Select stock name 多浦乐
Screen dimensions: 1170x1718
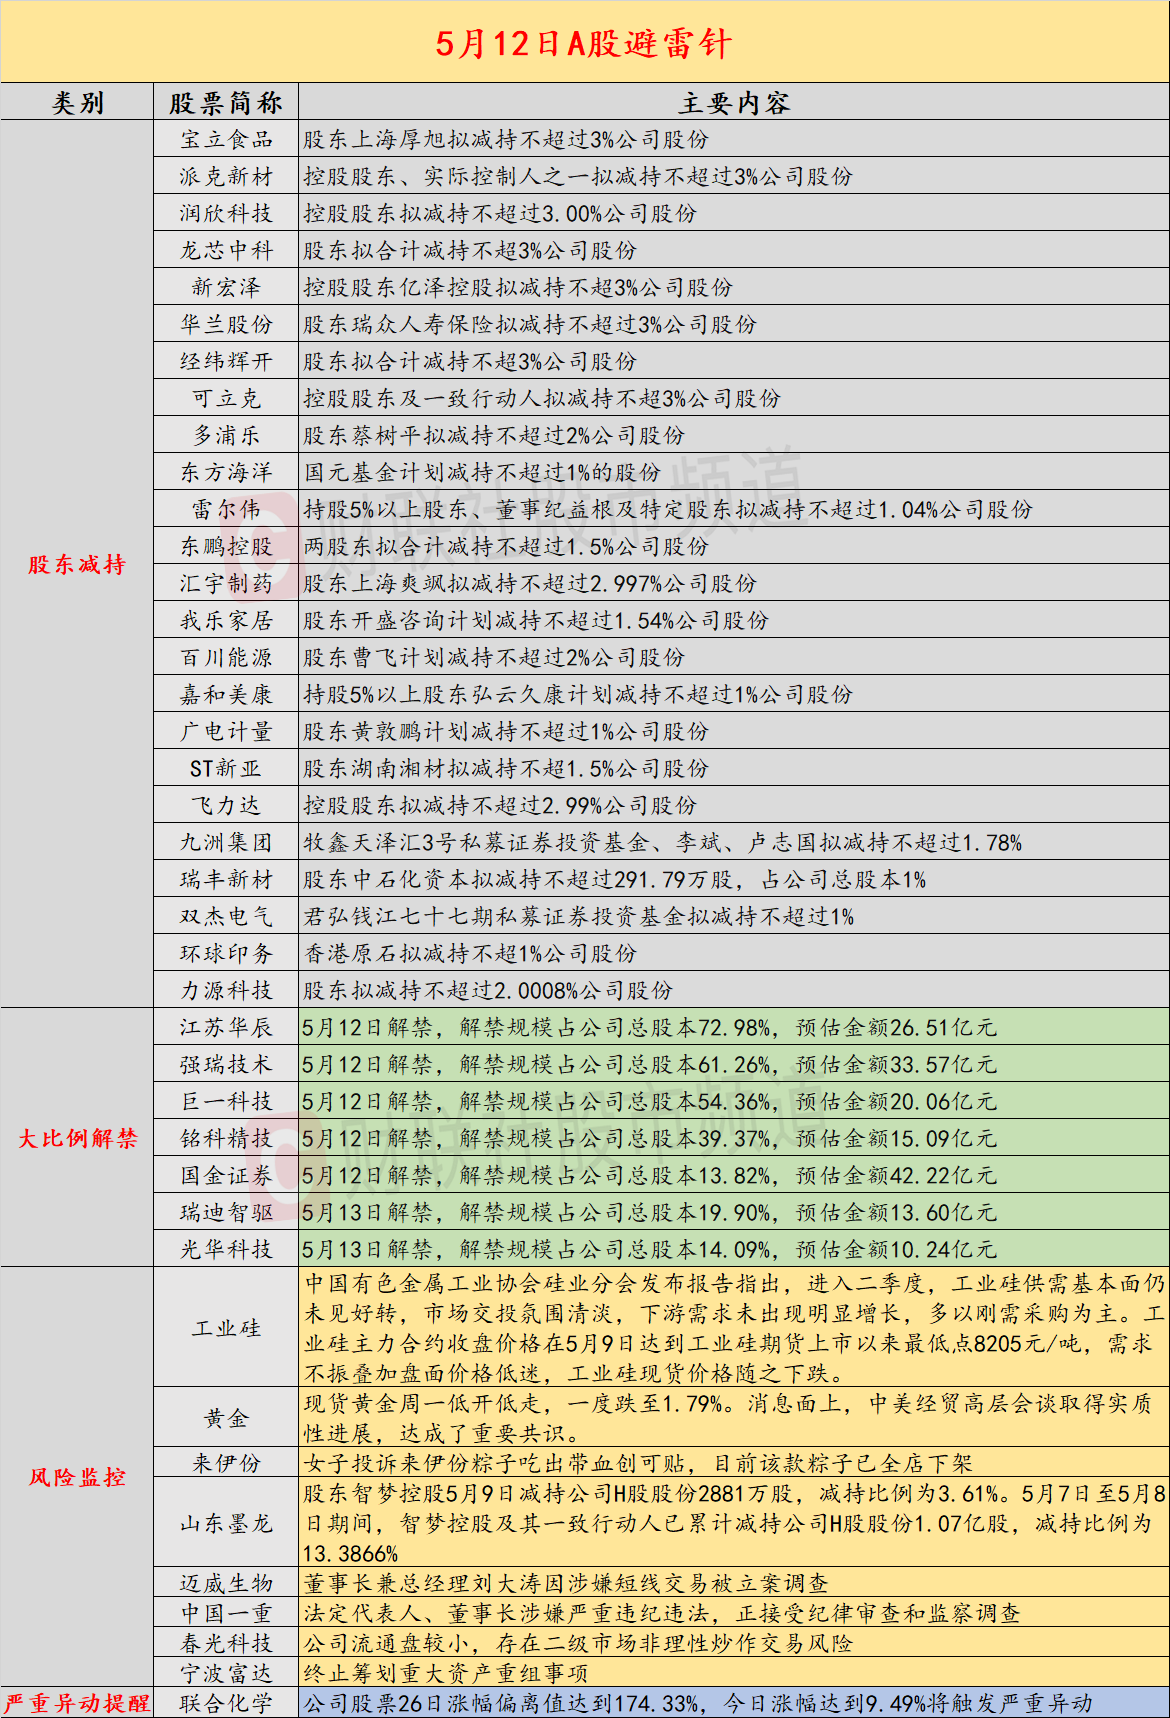point(226,435)
